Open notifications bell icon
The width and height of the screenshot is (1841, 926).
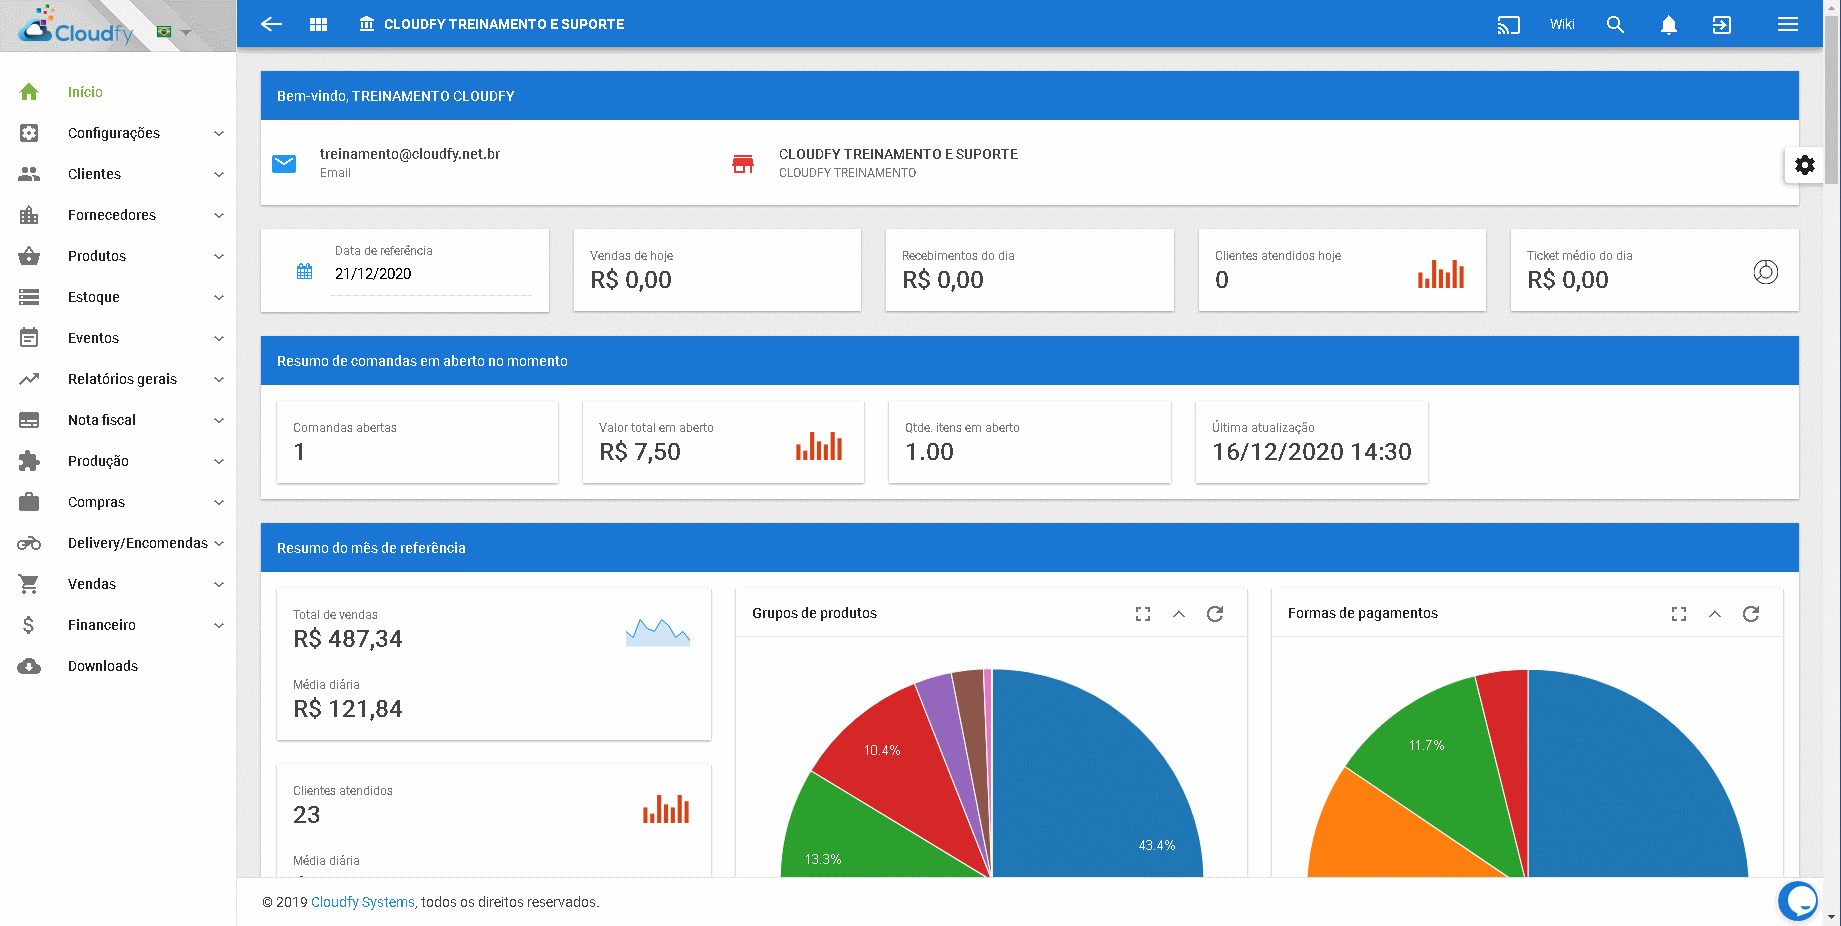[1669, 25]
